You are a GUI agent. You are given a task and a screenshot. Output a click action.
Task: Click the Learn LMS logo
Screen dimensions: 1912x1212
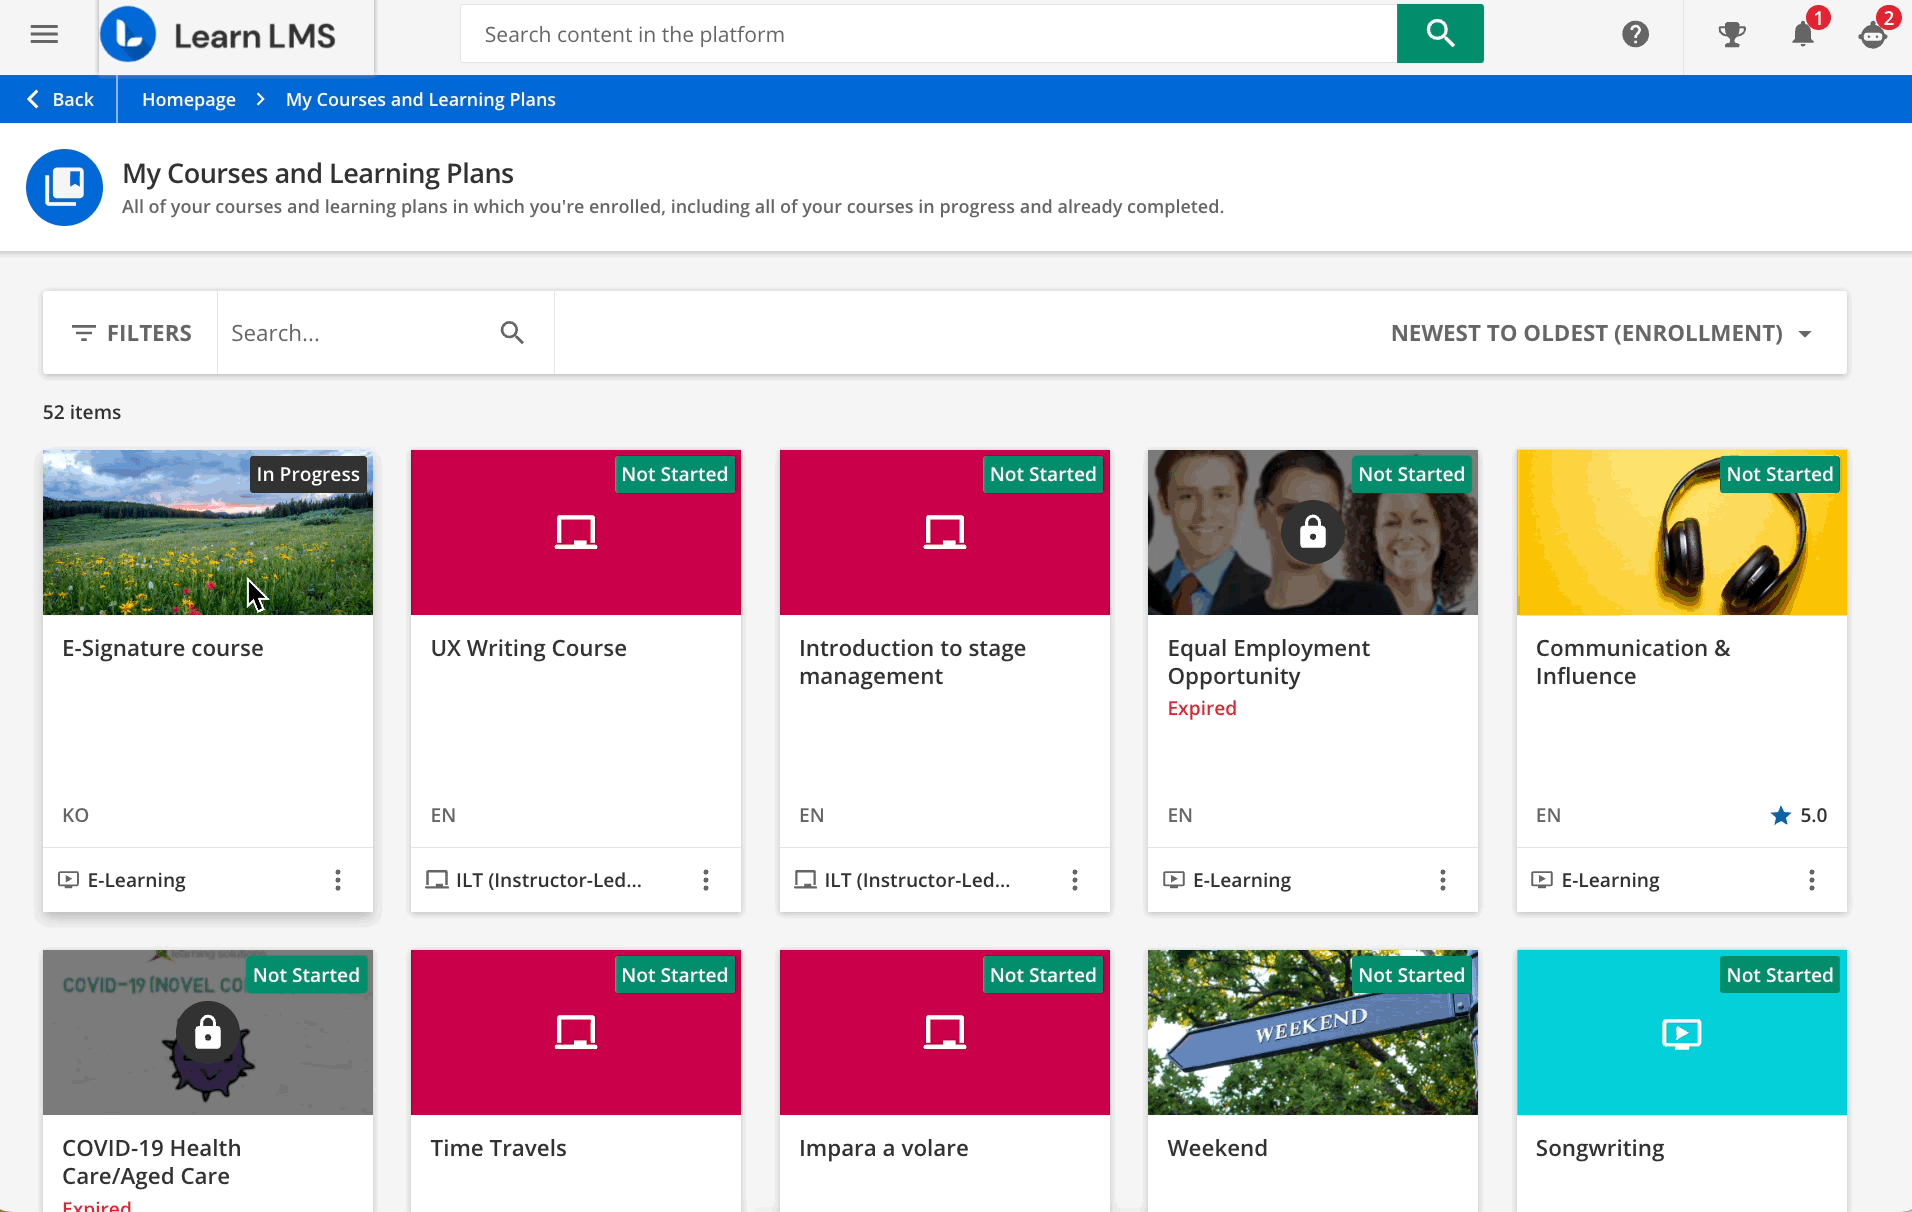pos(236,36)
